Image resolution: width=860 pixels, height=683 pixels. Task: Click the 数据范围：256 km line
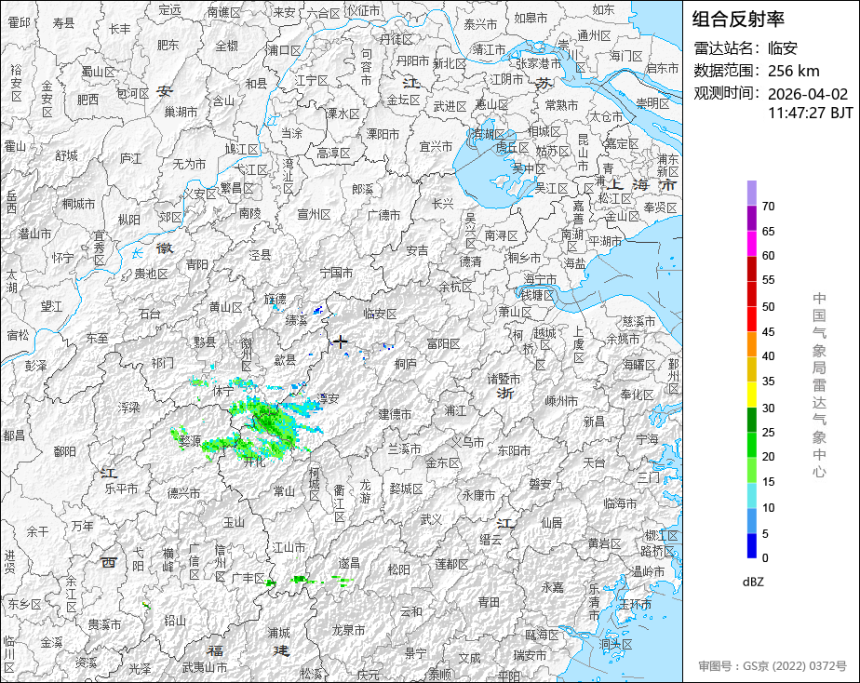pos(756,71)
